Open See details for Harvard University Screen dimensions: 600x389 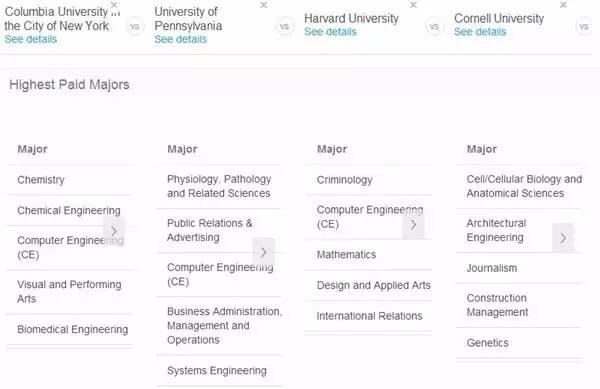click(330, 32)
